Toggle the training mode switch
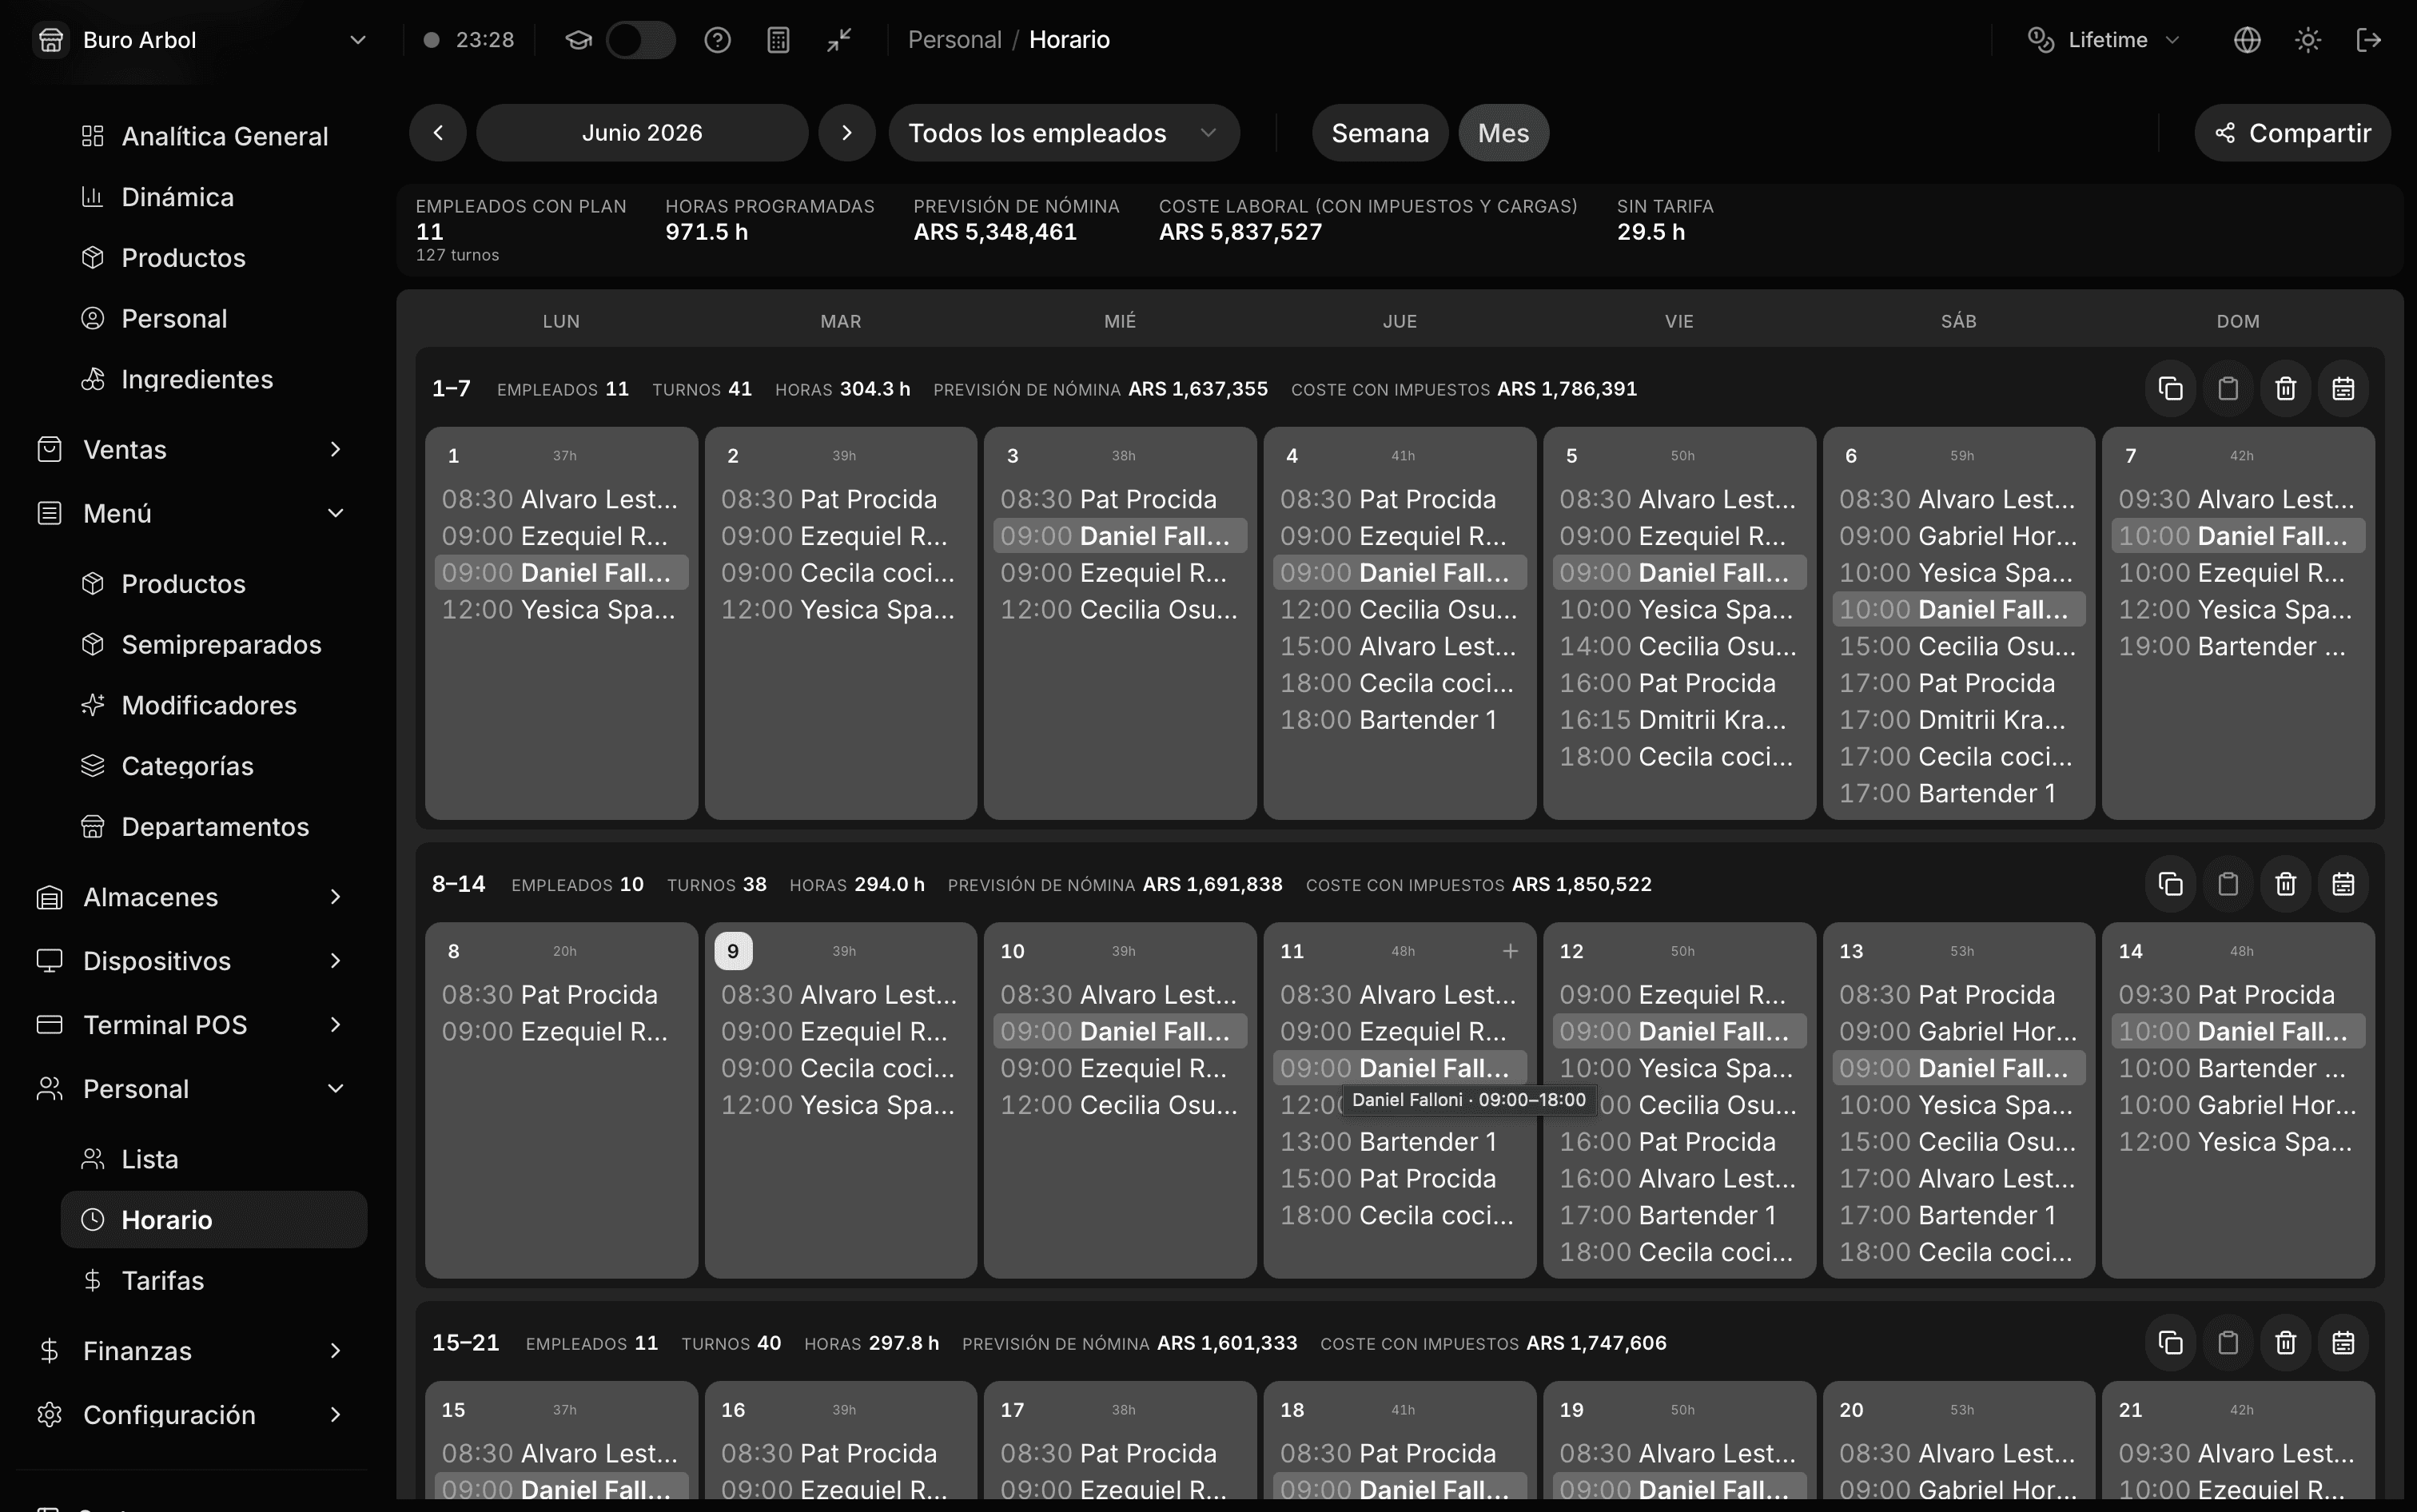This screenshot has width=2417, height=1512. (x=641, y=40)
